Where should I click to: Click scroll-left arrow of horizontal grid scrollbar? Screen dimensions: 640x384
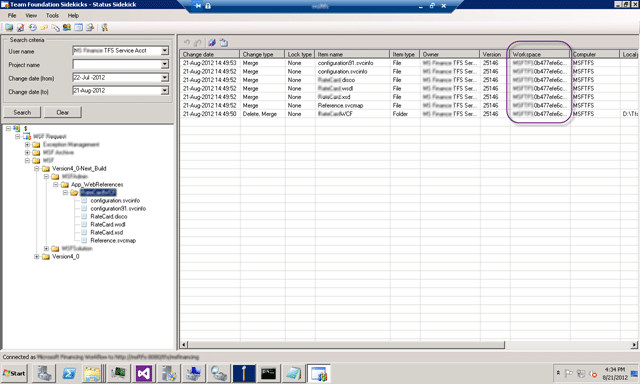(184, 345)
